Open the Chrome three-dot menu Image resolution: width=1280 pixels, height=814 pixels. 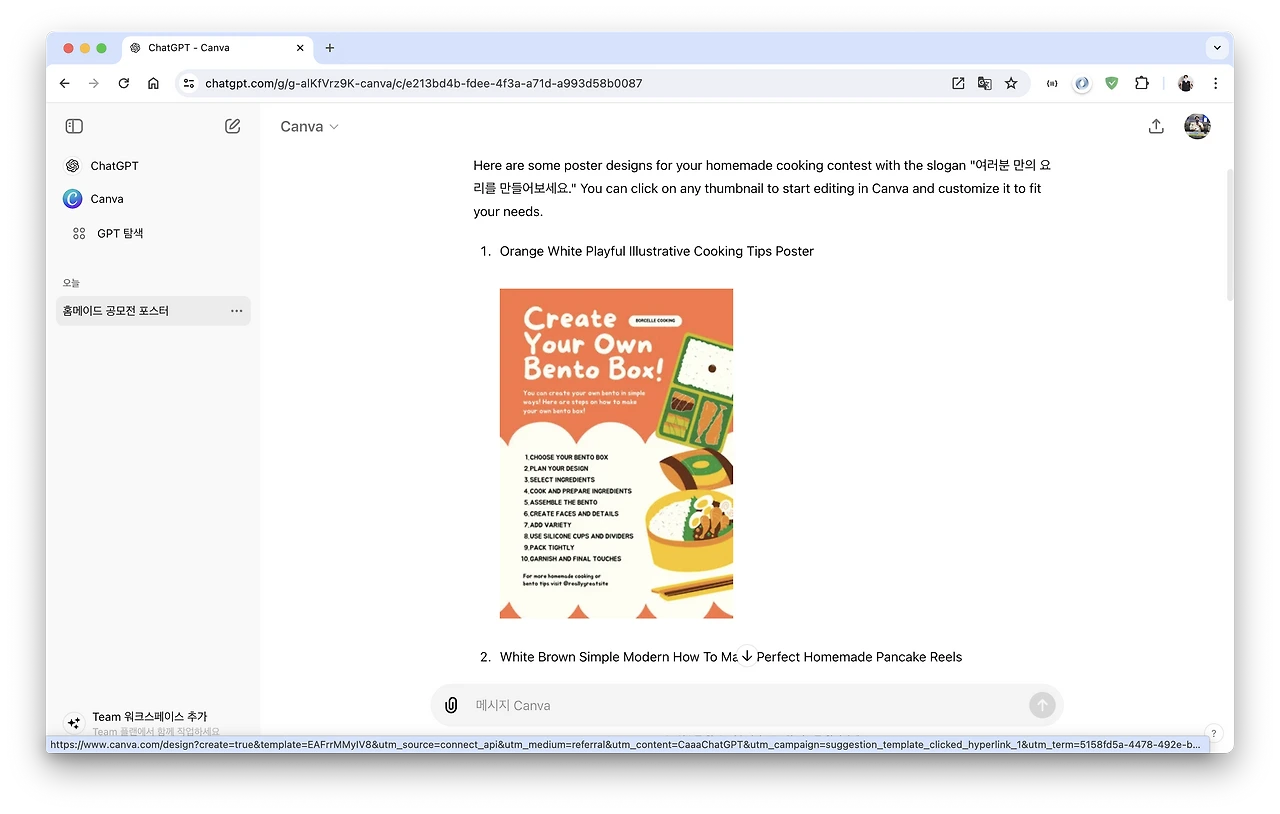pyautogui.click(x=1216, y=83)
